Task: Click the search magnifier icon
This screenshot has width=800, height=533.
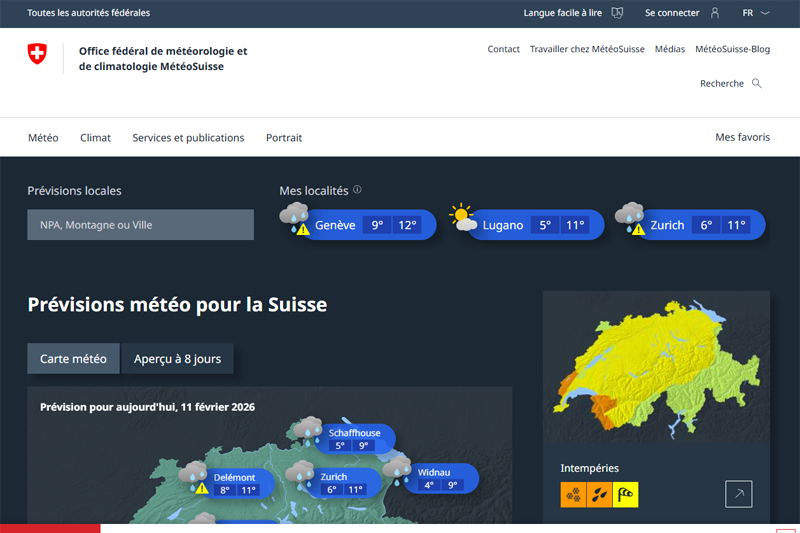Action: pyautogui.click(x=757, y=84)
